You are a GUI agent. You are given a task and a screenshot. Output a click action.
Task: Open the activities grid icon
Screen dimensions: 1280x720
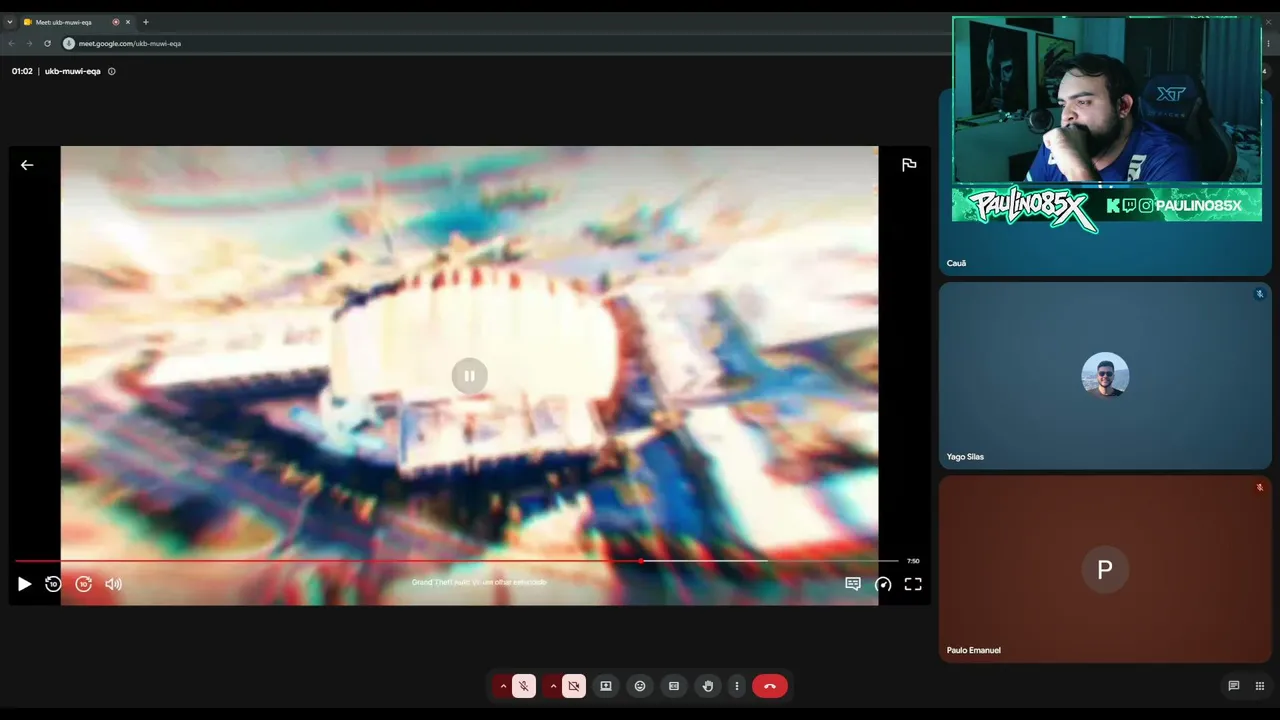tap(1260, 686)
